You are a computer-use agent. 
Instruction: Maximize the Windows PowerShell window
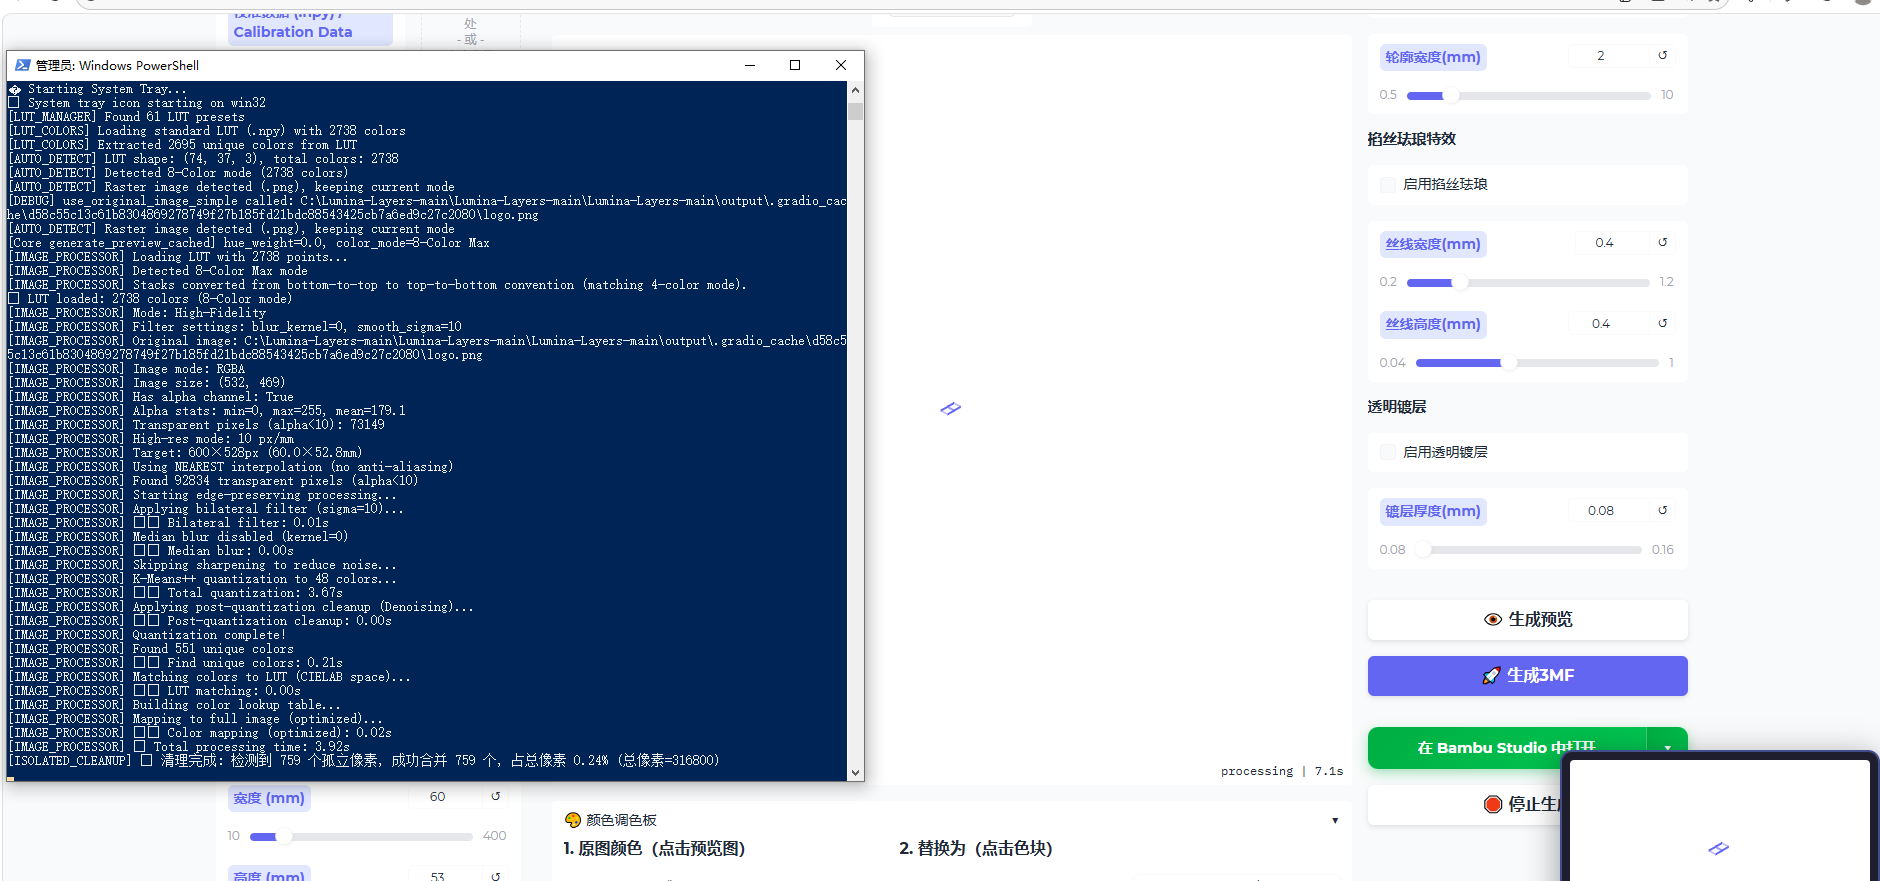(795, 65)
